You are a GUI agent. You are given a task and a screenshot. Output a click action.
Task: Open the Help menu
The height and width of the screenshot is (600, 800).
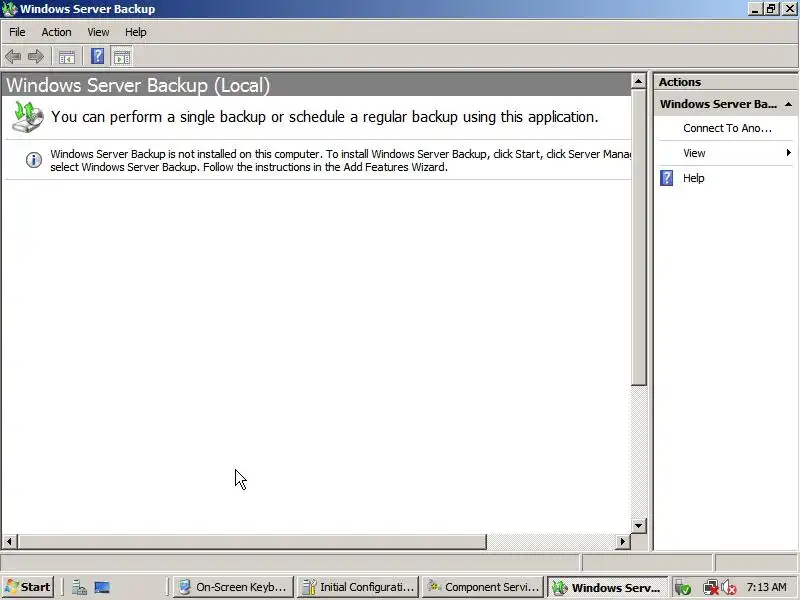(136, 32)
